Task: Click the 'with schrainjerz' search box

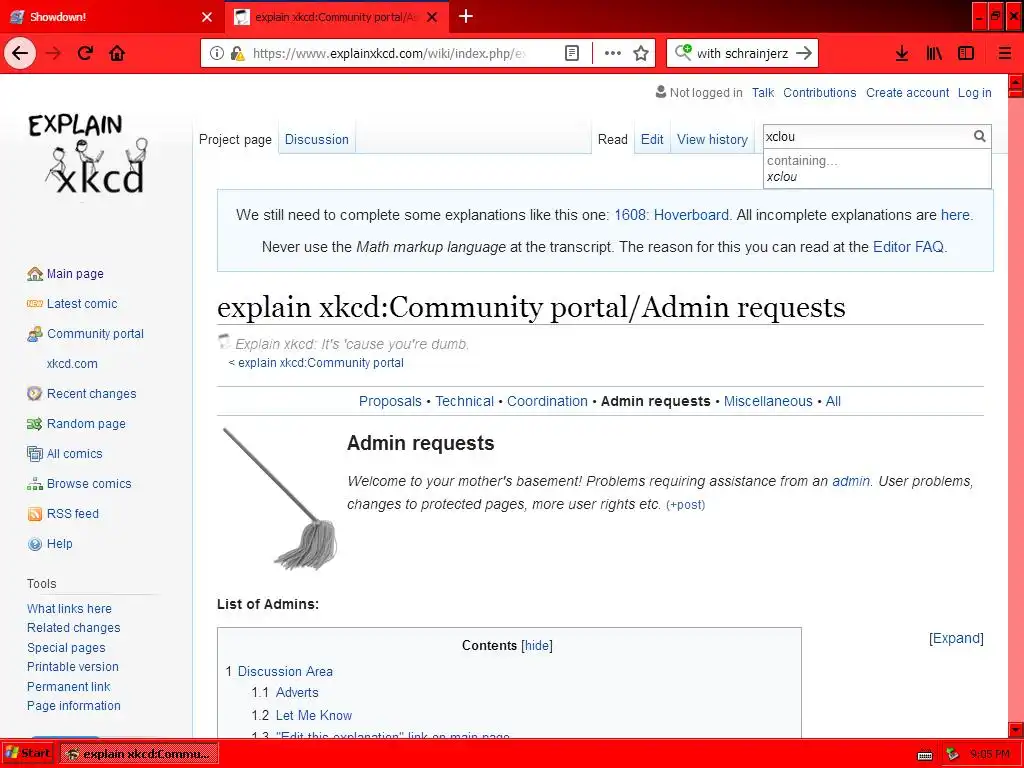Action: coord(742,54)
